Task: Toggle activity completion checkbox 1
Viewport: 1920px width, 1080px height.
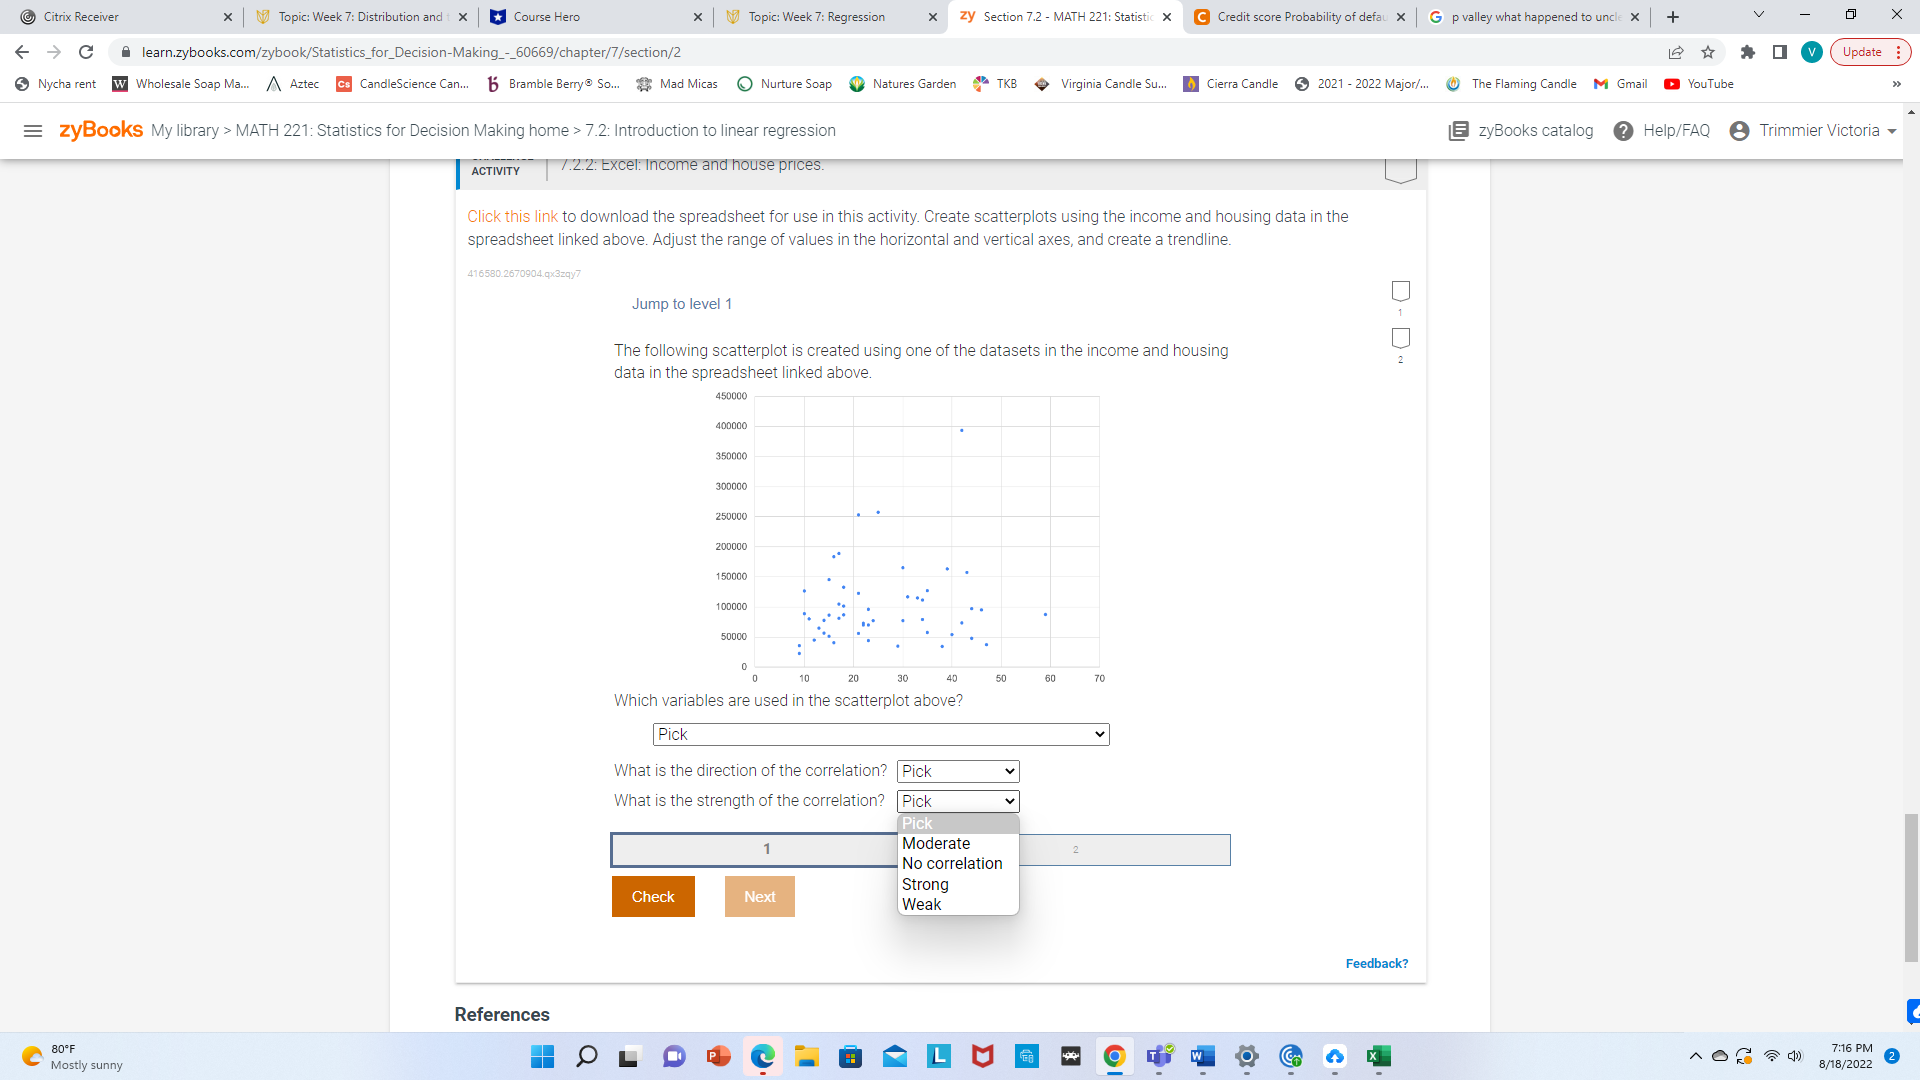Action: 1400,290
